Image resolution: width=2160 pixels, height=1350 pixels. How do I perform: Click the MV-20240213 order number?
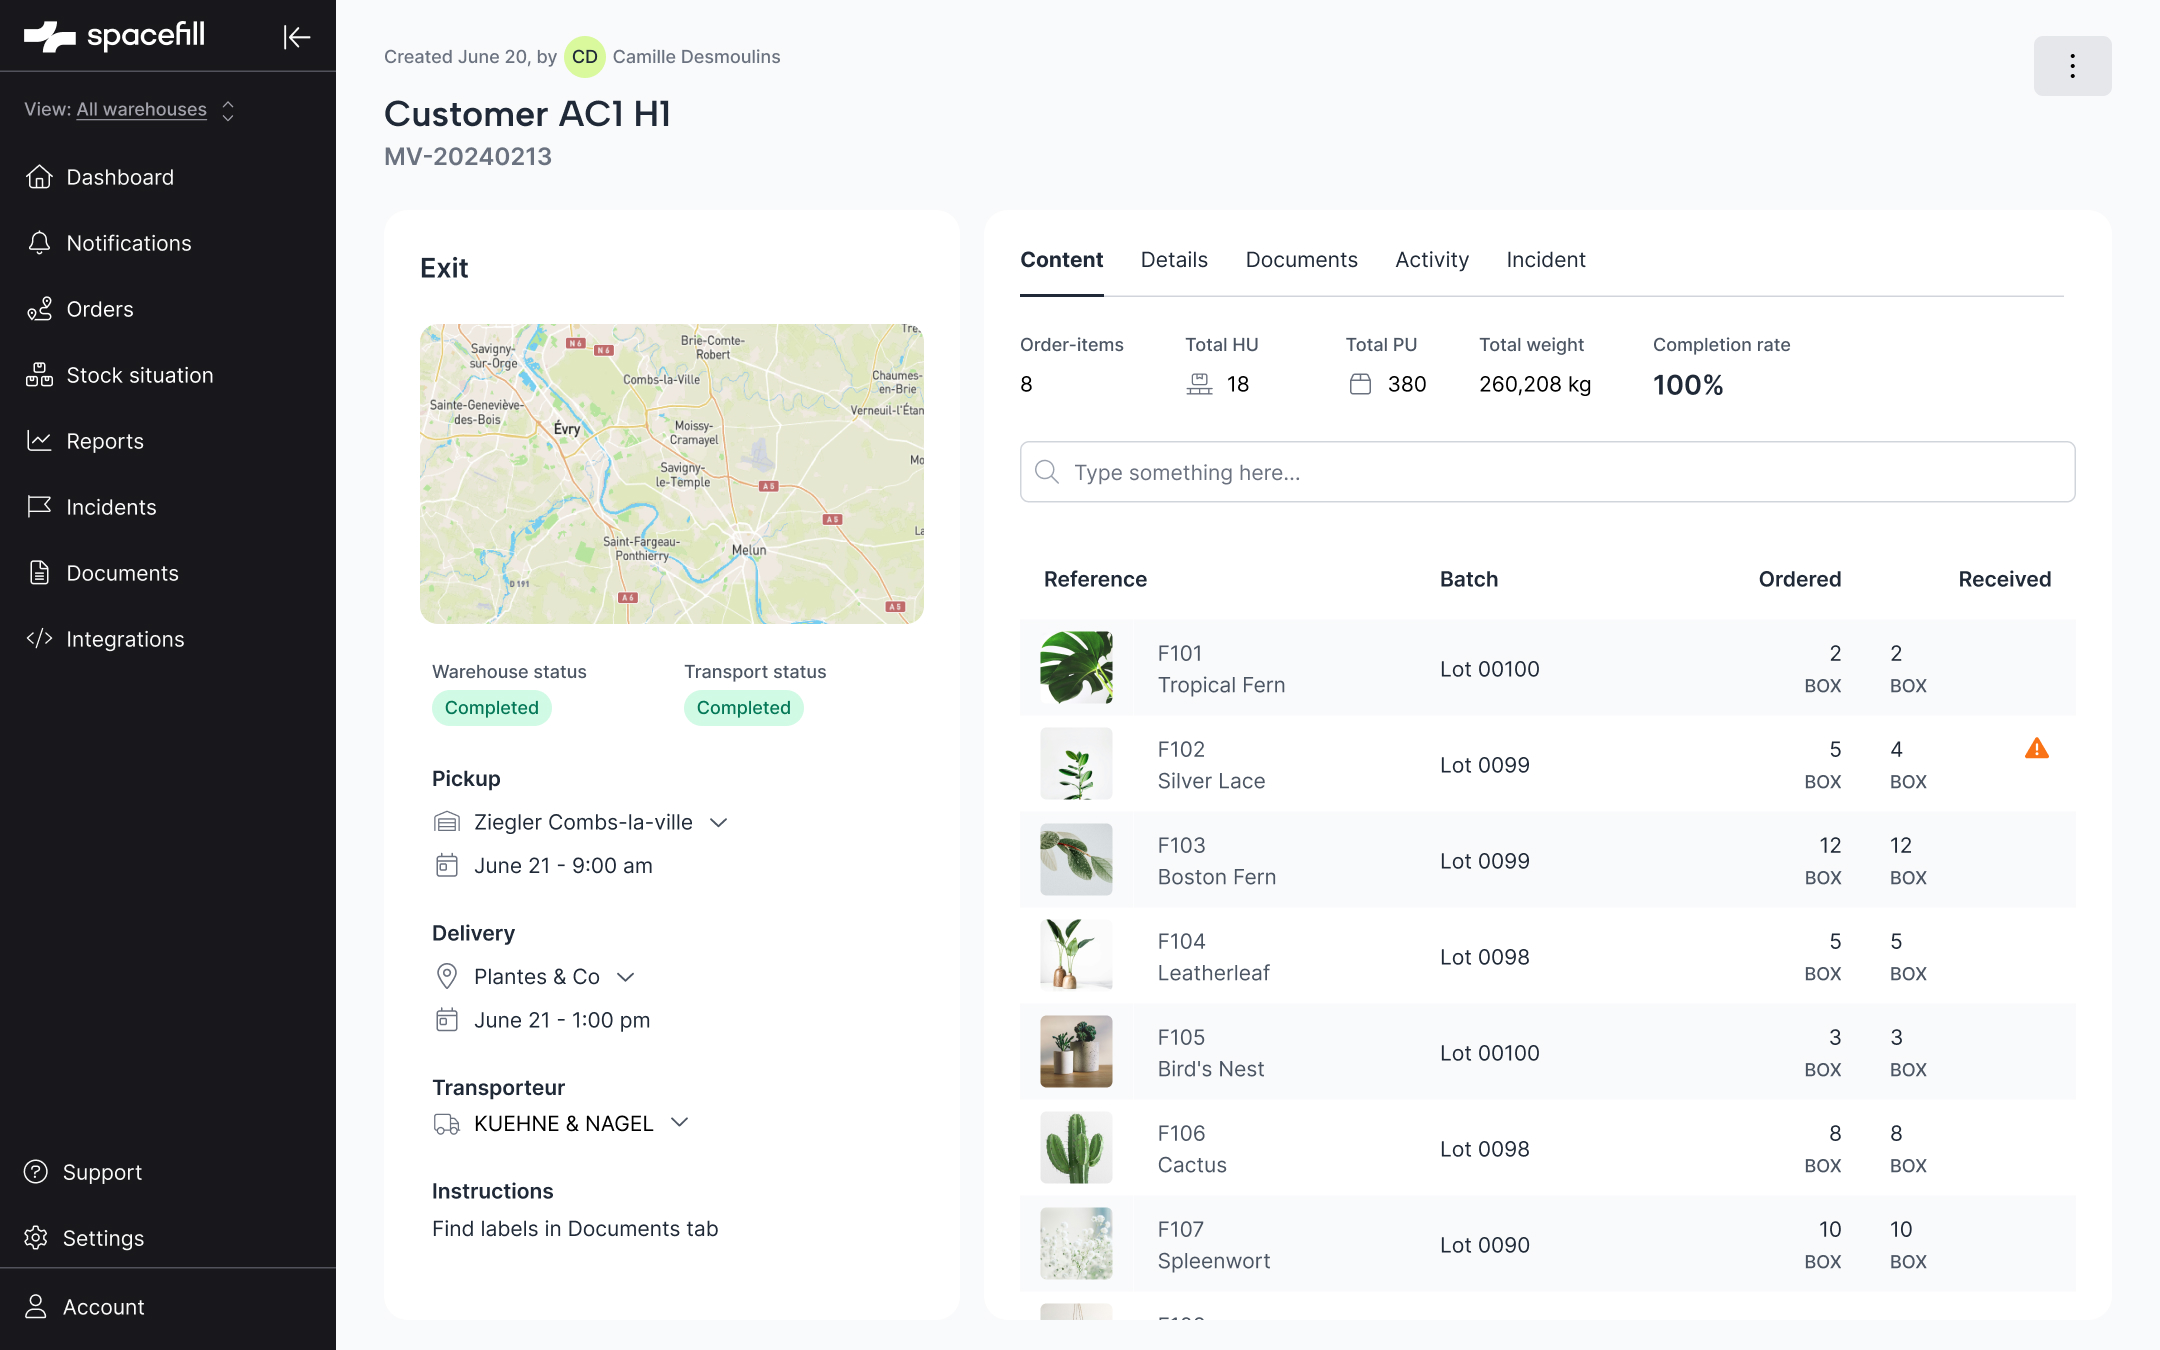[468, 156]
